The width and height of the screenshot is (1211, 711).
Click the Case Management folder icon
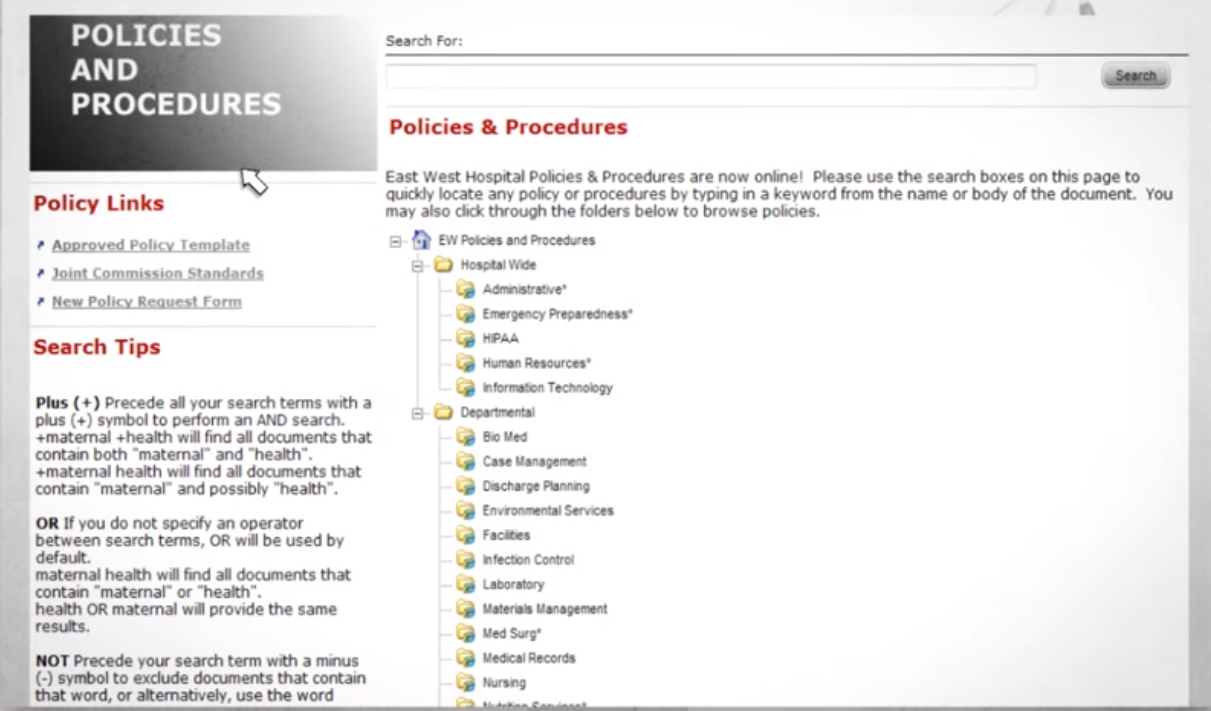(x=465, y=461)
